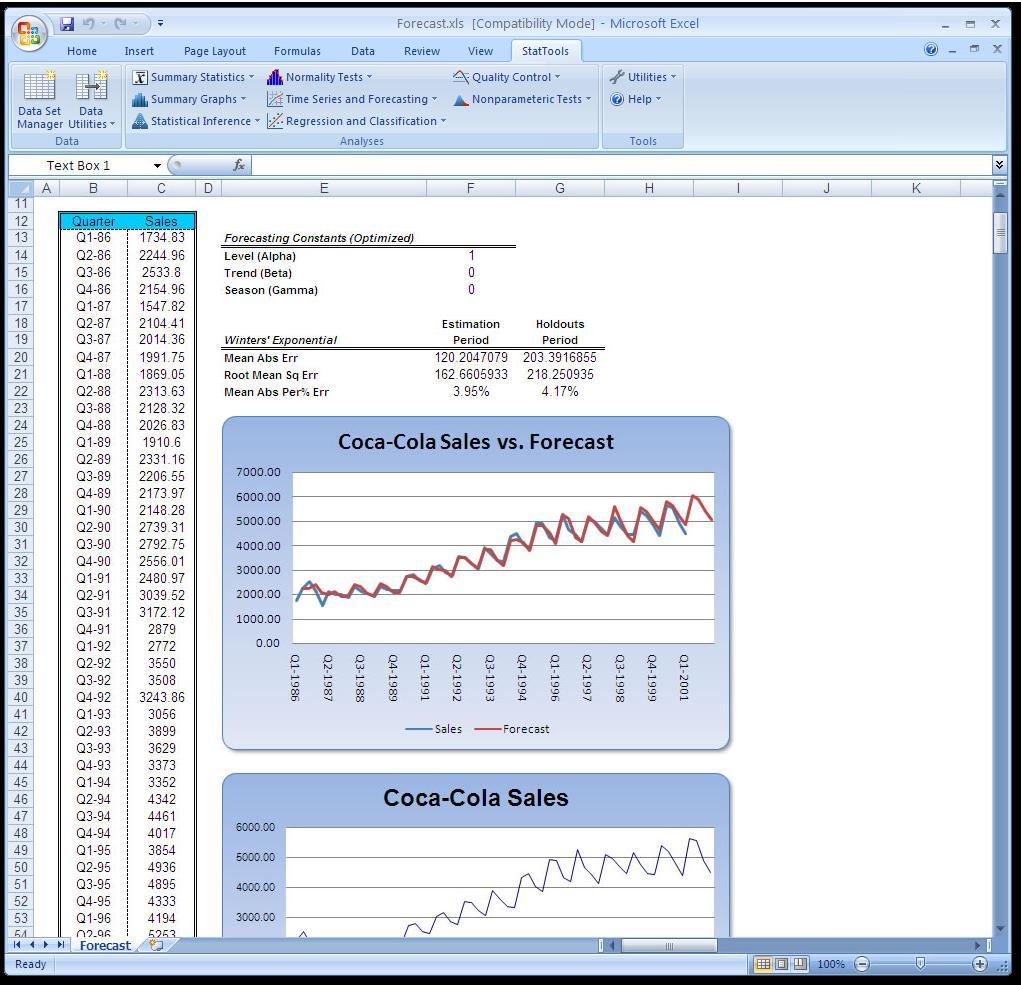Select Mean Abs Err estimation value 120.2047079
The image size is (1021, 985).
(471, 357)
